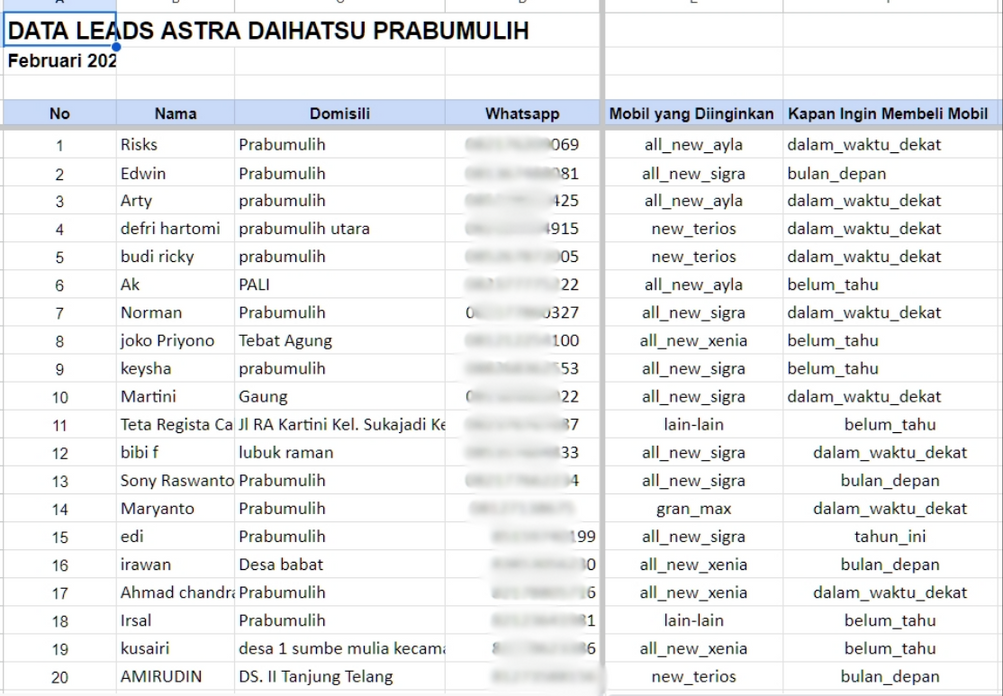Click the 'No' column header cell
This screenshot has height=696, width=1003.
(59, 113)
